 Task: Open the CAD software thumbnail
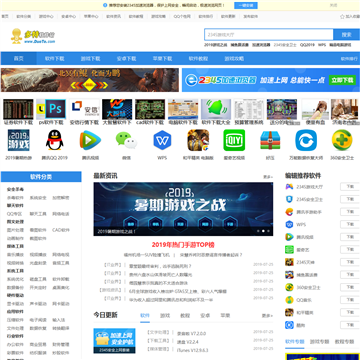(150, 109)
